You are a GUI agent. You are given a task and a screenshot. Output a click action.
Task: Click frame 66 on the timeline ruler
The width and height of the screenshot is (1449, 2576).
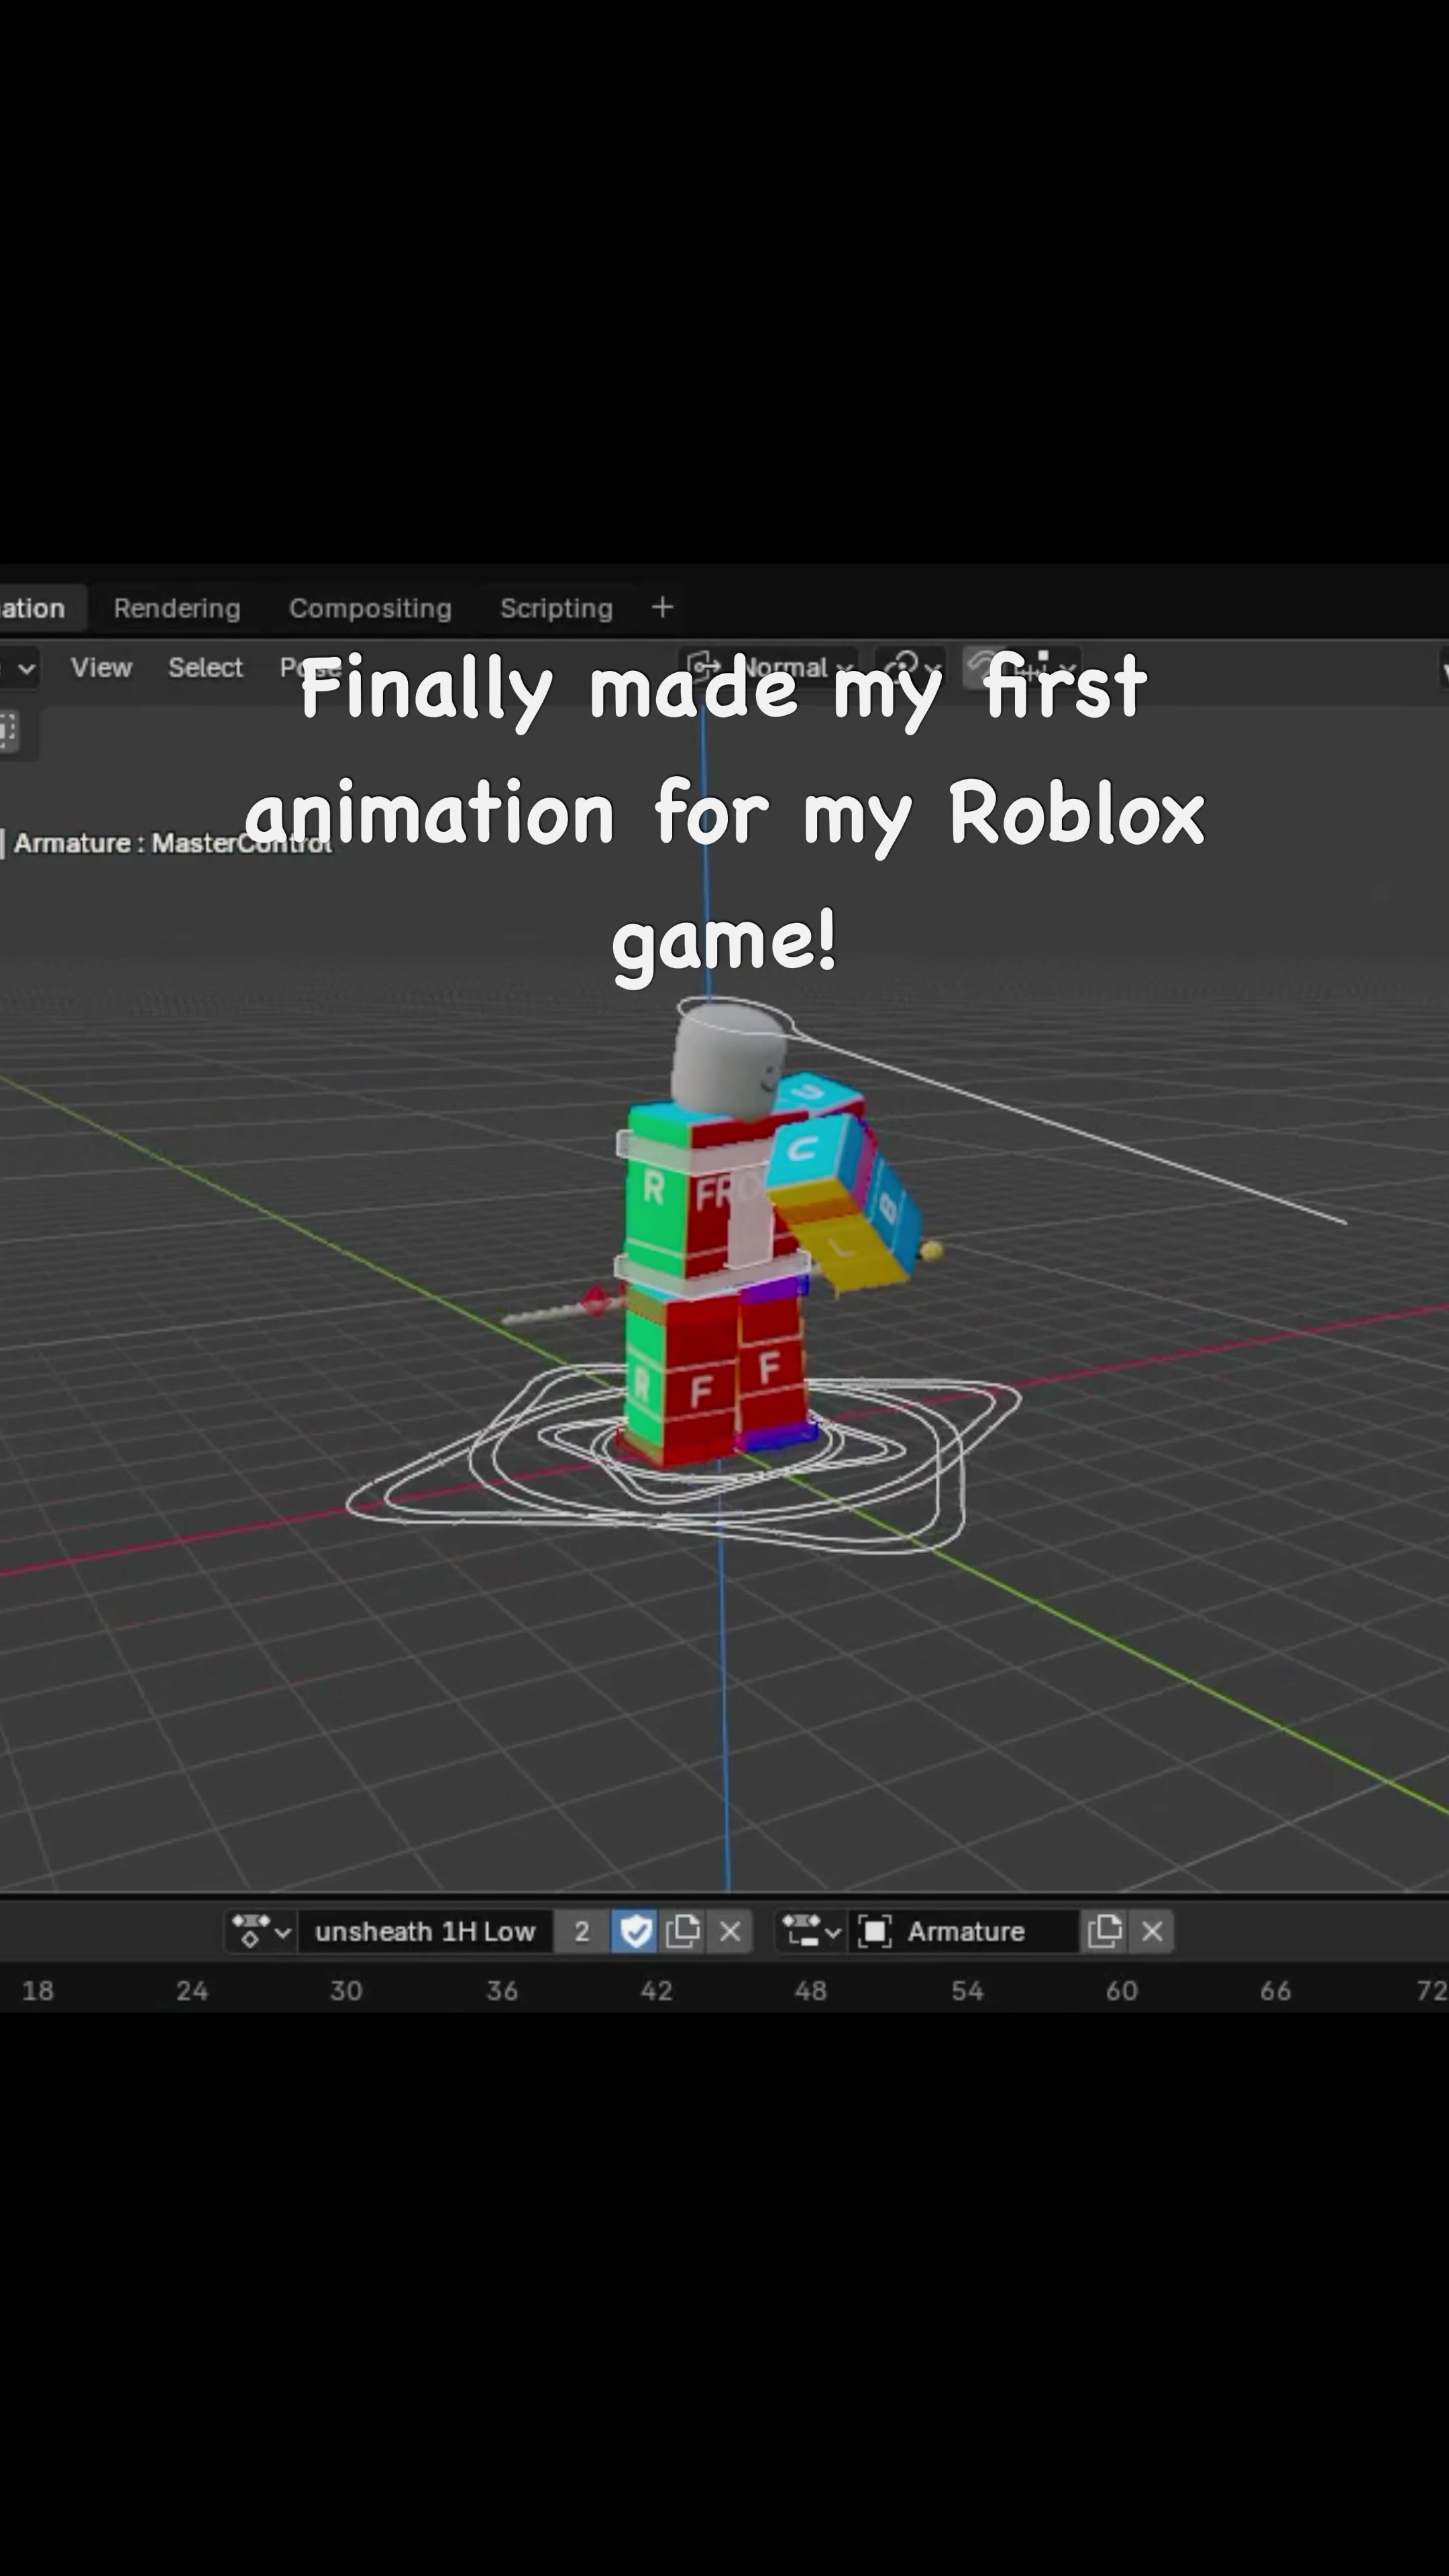click(1275, 1990)
